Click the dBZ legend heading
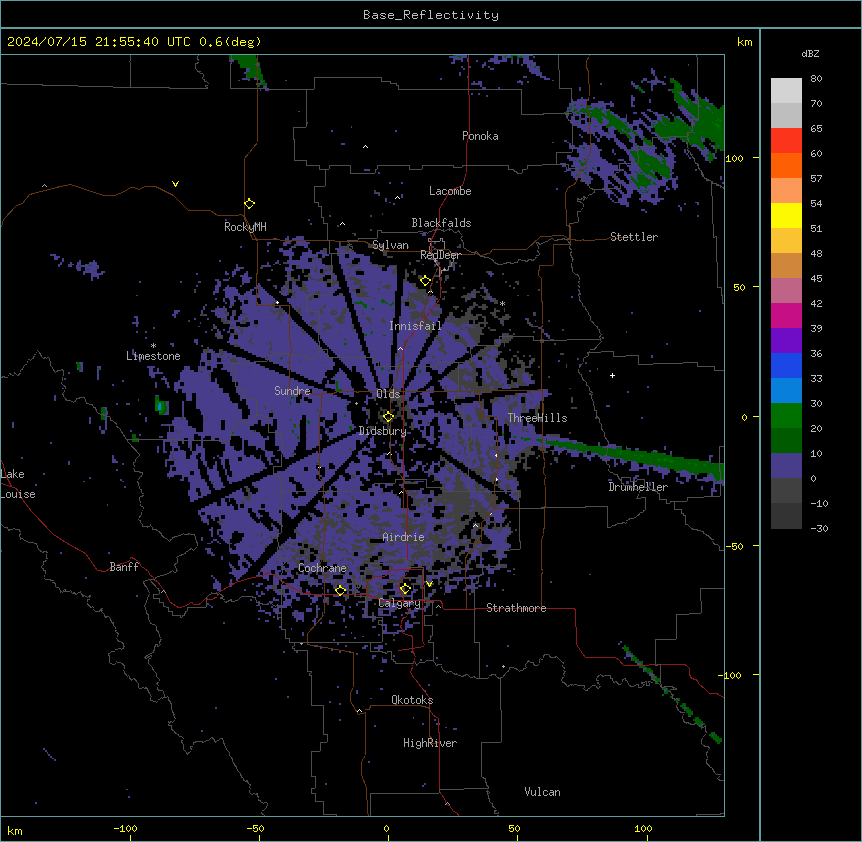Image resolution: width=862 pixels, height=842 pixels. tap(810, 54)
